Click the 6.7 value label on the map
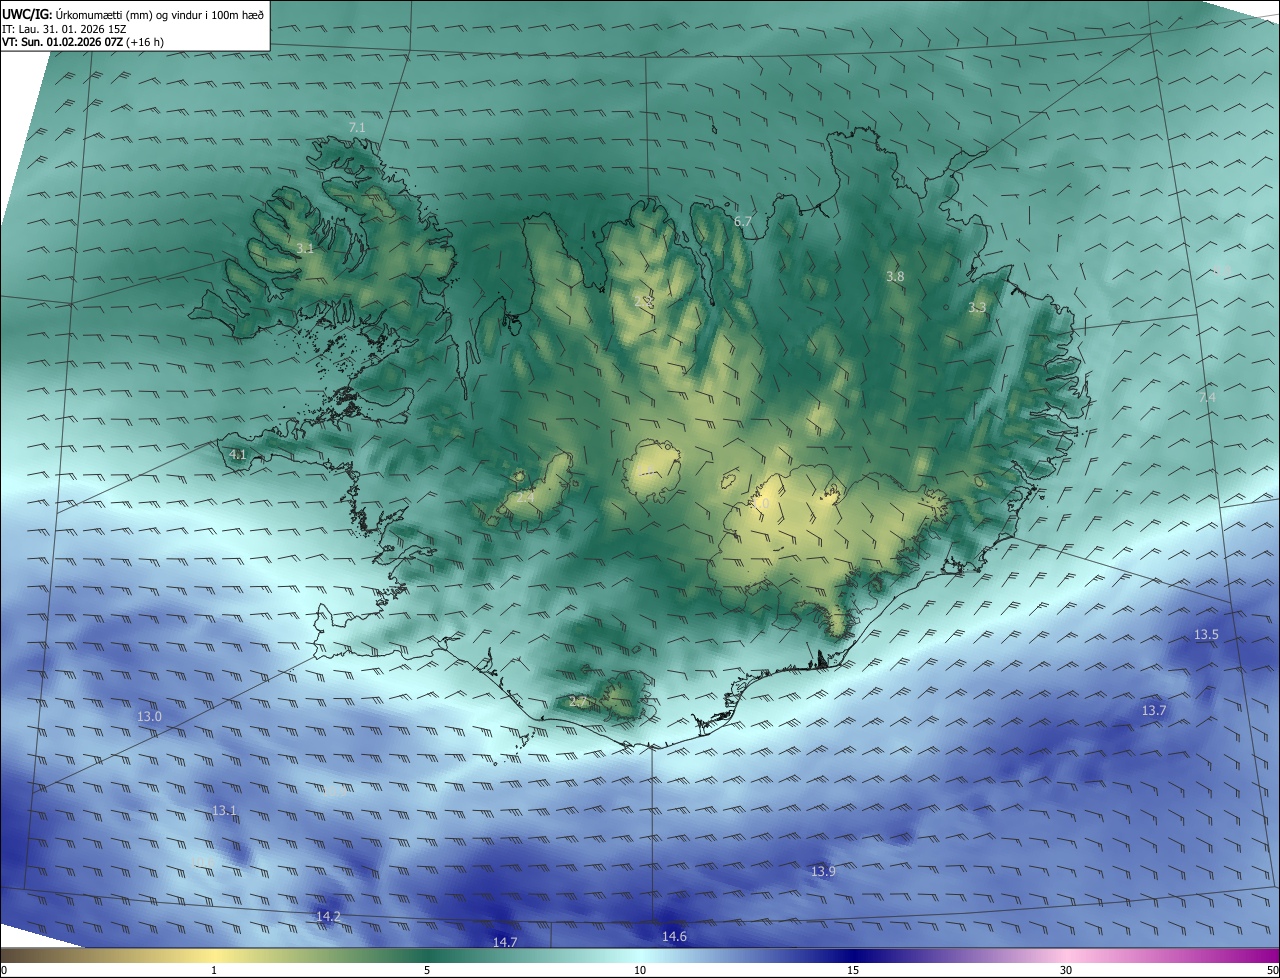 (743, 221)
